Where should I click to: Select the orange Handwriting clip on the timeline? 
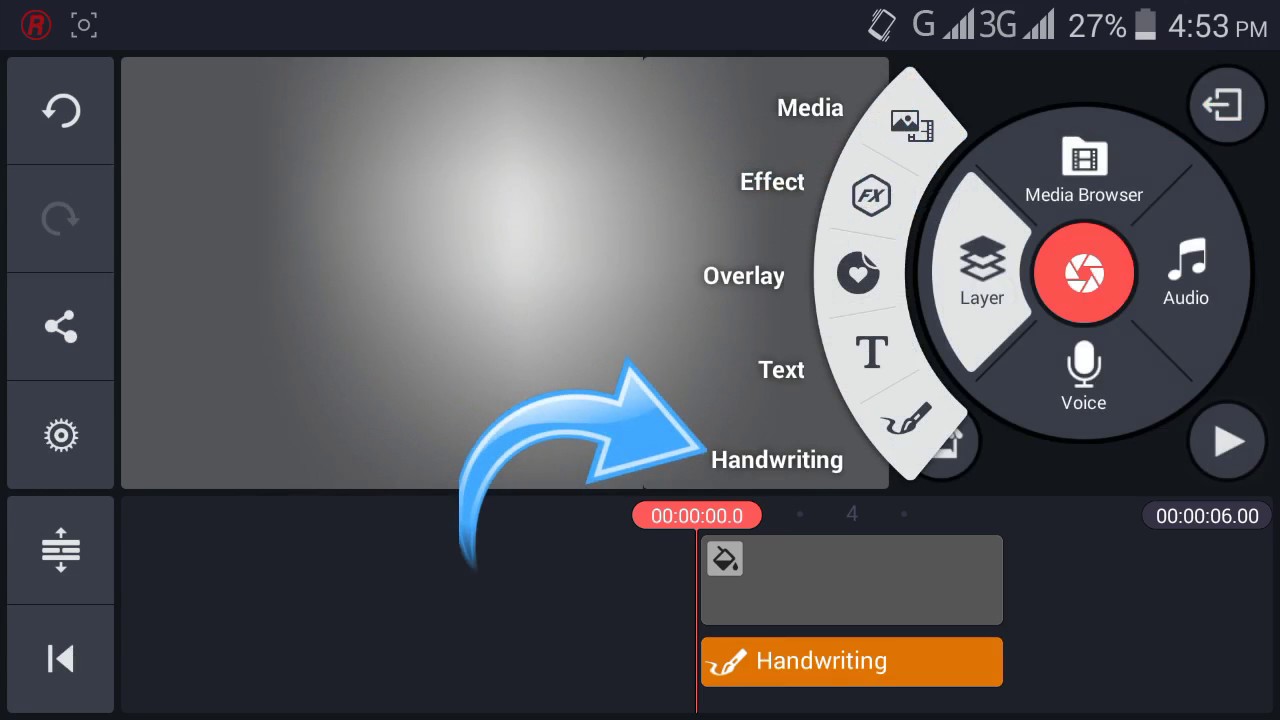pos(852,662)
